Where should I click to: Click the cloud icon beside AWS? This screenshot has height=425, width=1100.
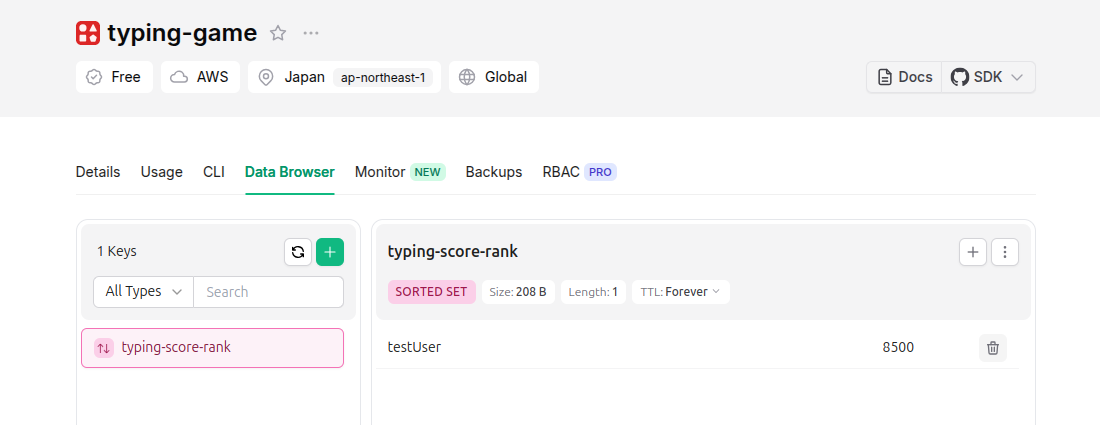point(179,77)
